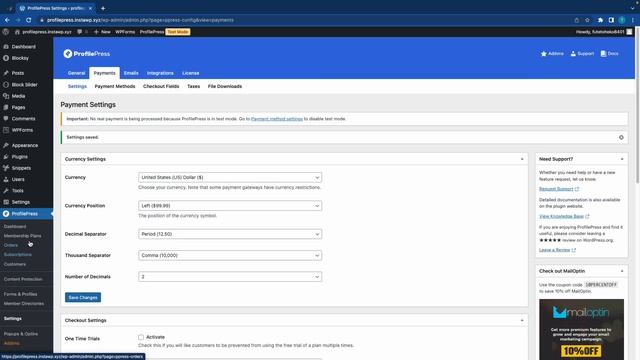
Task: Open Tools in sidebar
Action: point(18,191)
